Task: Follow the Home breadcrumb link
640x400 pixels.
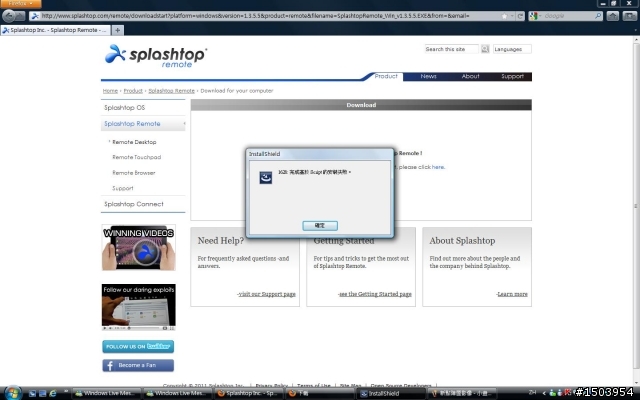Action: pos(110,91)
